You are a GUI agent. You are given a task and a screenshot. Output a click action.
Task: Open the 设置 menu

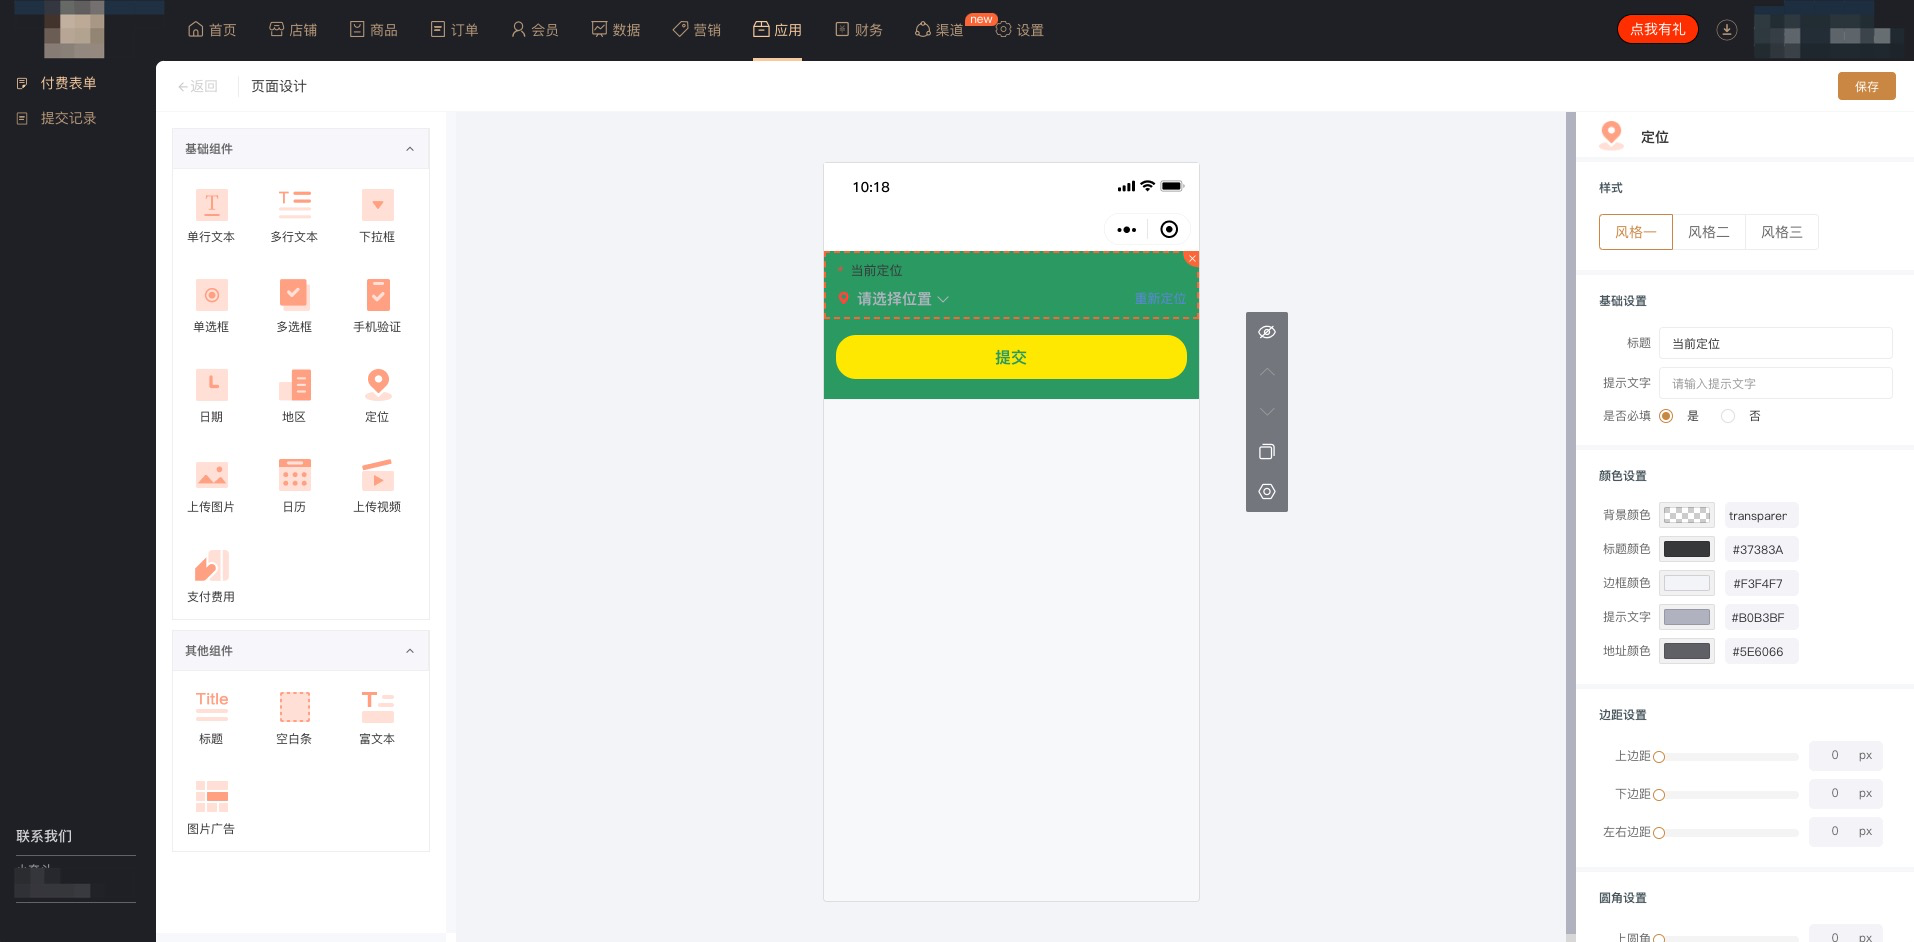[1020, 30]
